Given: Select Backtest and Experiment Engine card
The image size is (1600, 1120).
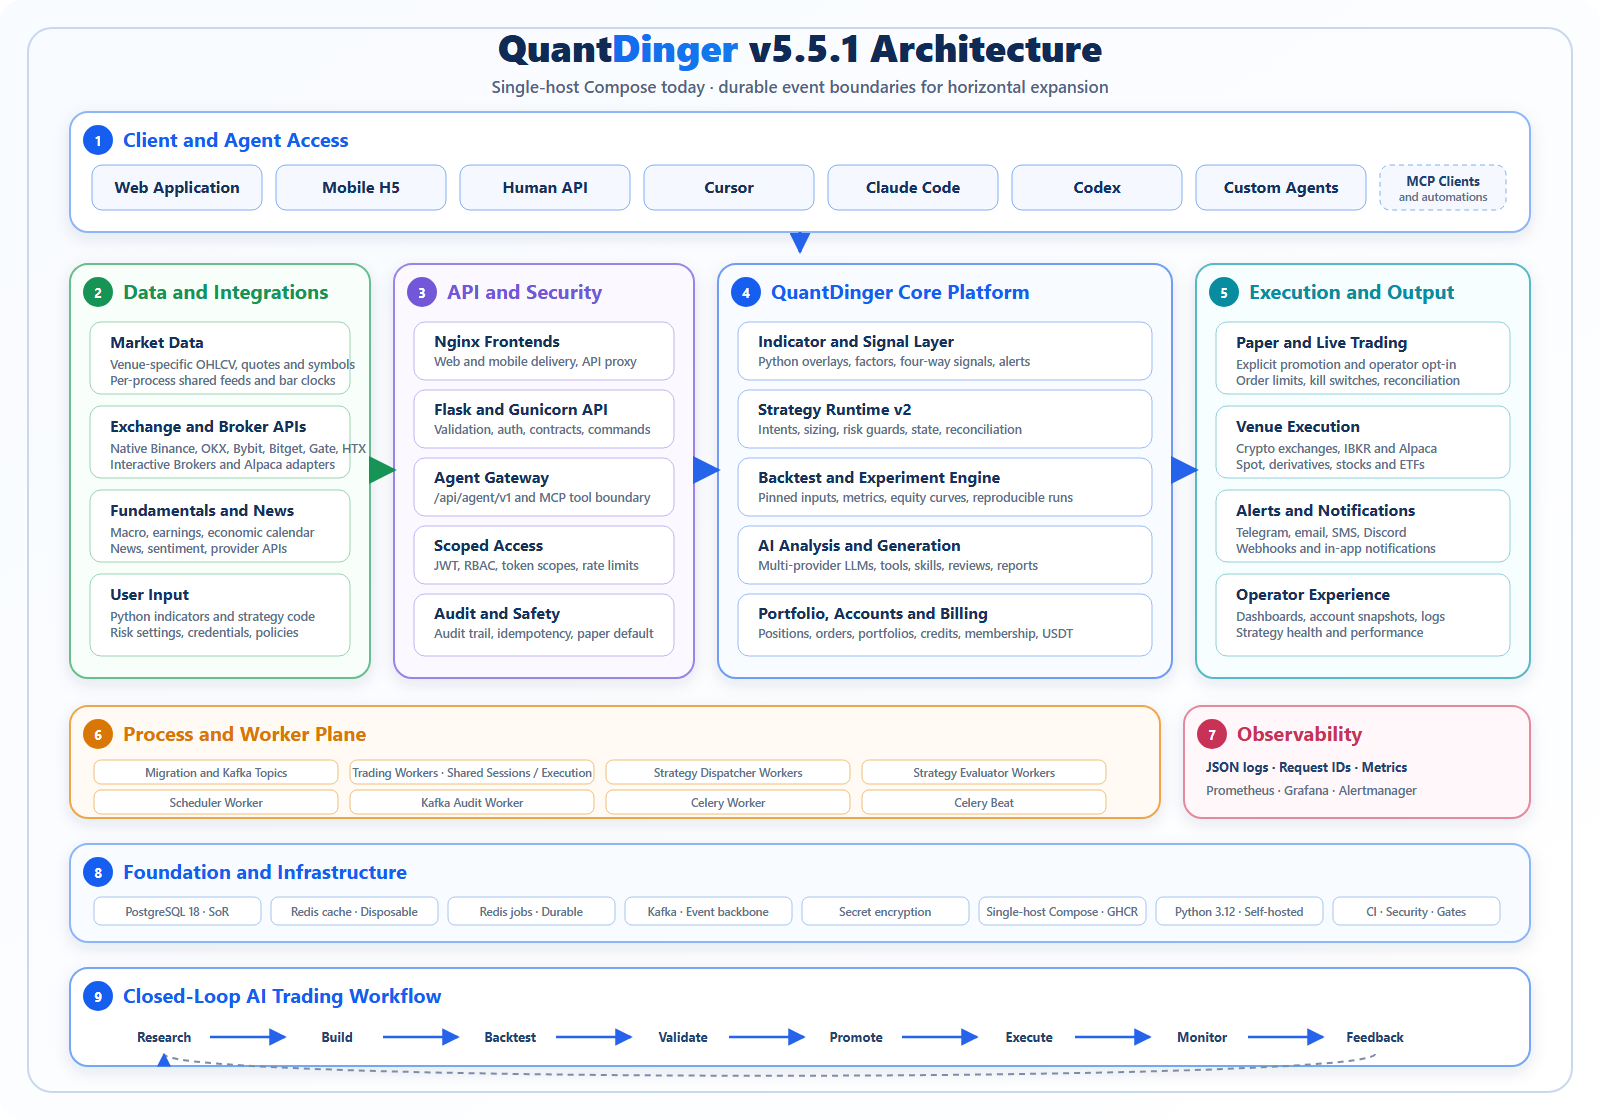Looking at the screenshot, I should [x=945, y=487].
